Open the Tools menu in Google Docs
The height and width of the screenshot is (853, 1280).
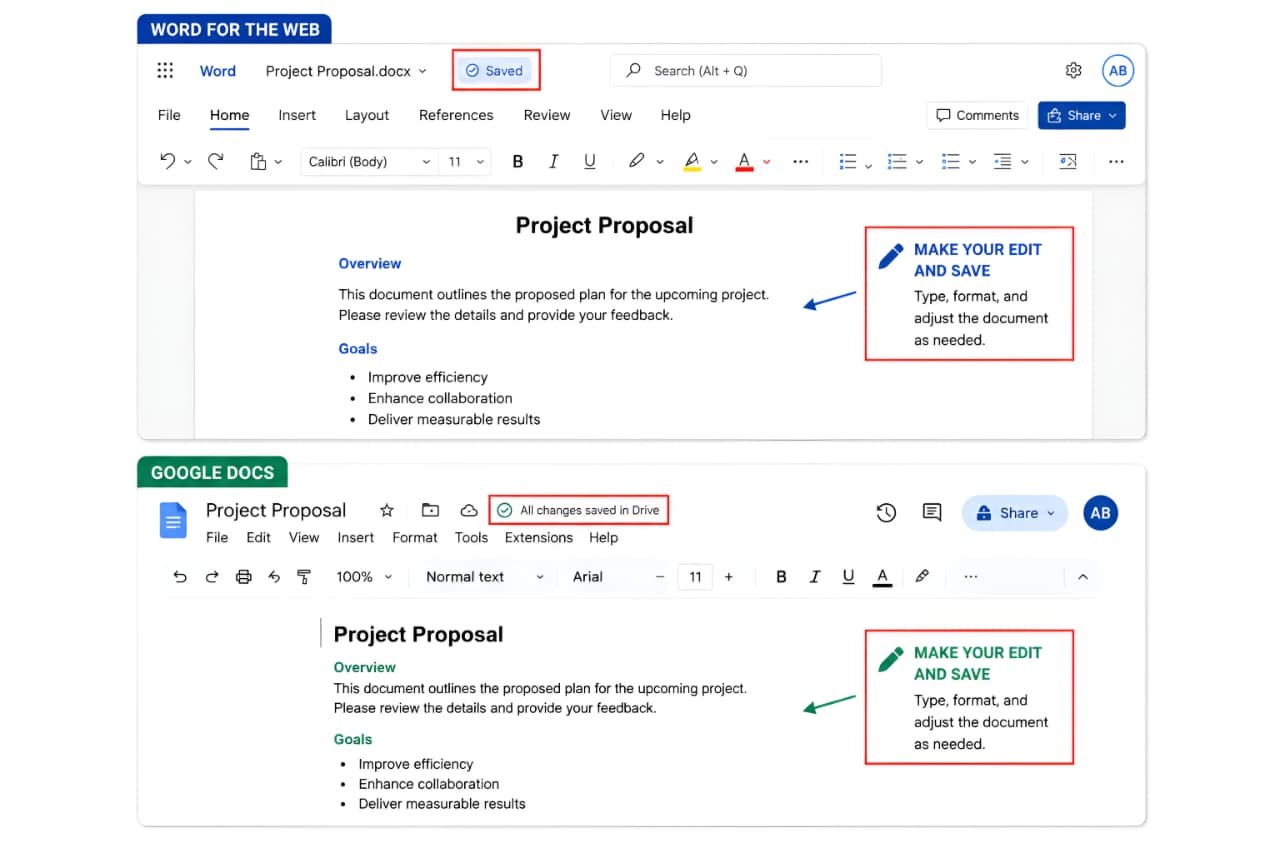[x=471, y=537]
